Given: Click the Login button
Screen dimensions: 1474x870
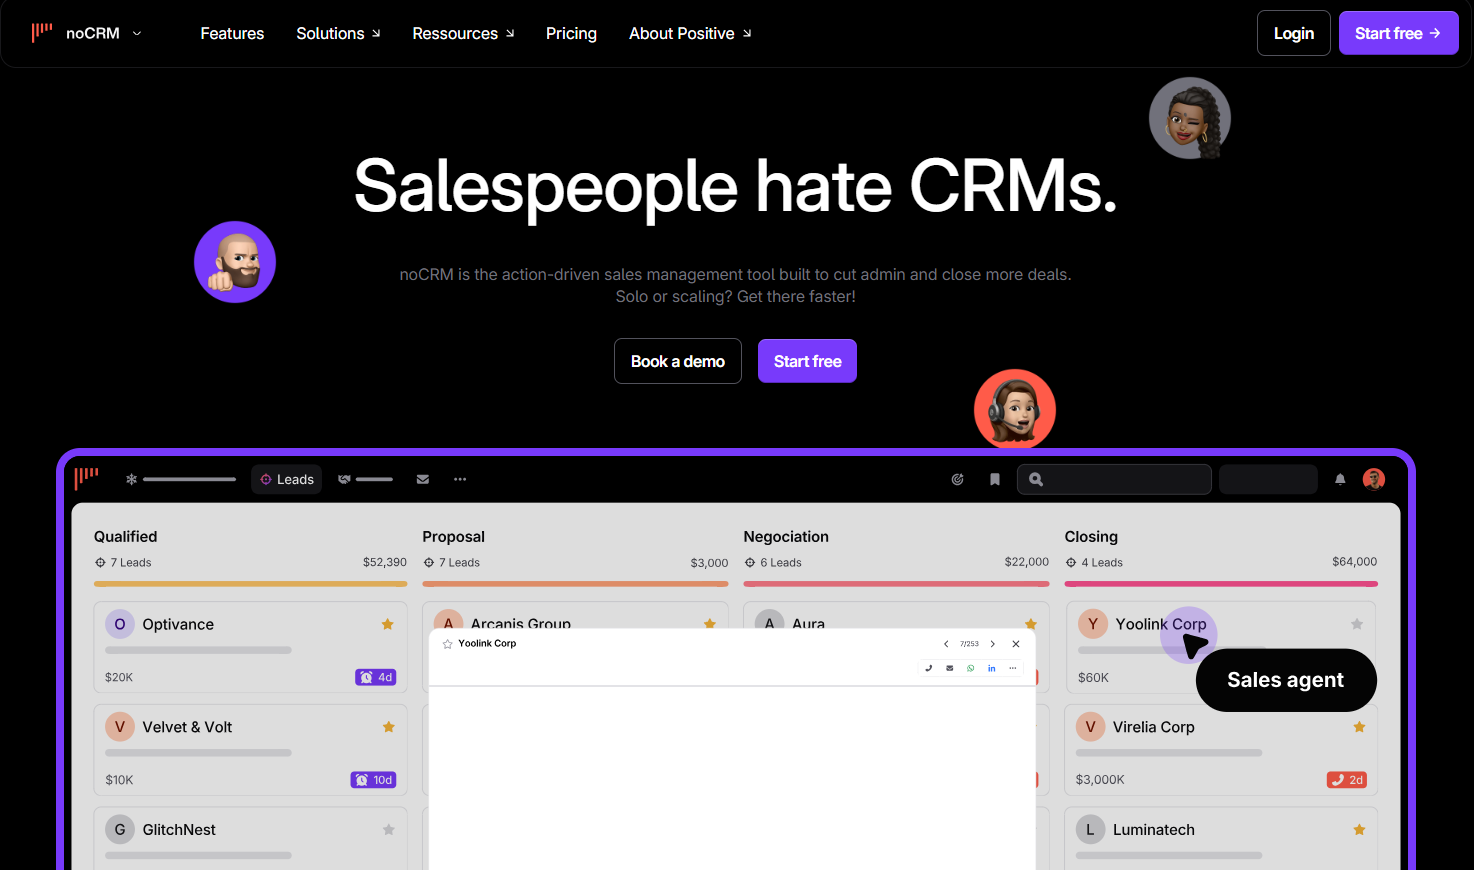Looking at the screenshot, I should click(1293, 33).
